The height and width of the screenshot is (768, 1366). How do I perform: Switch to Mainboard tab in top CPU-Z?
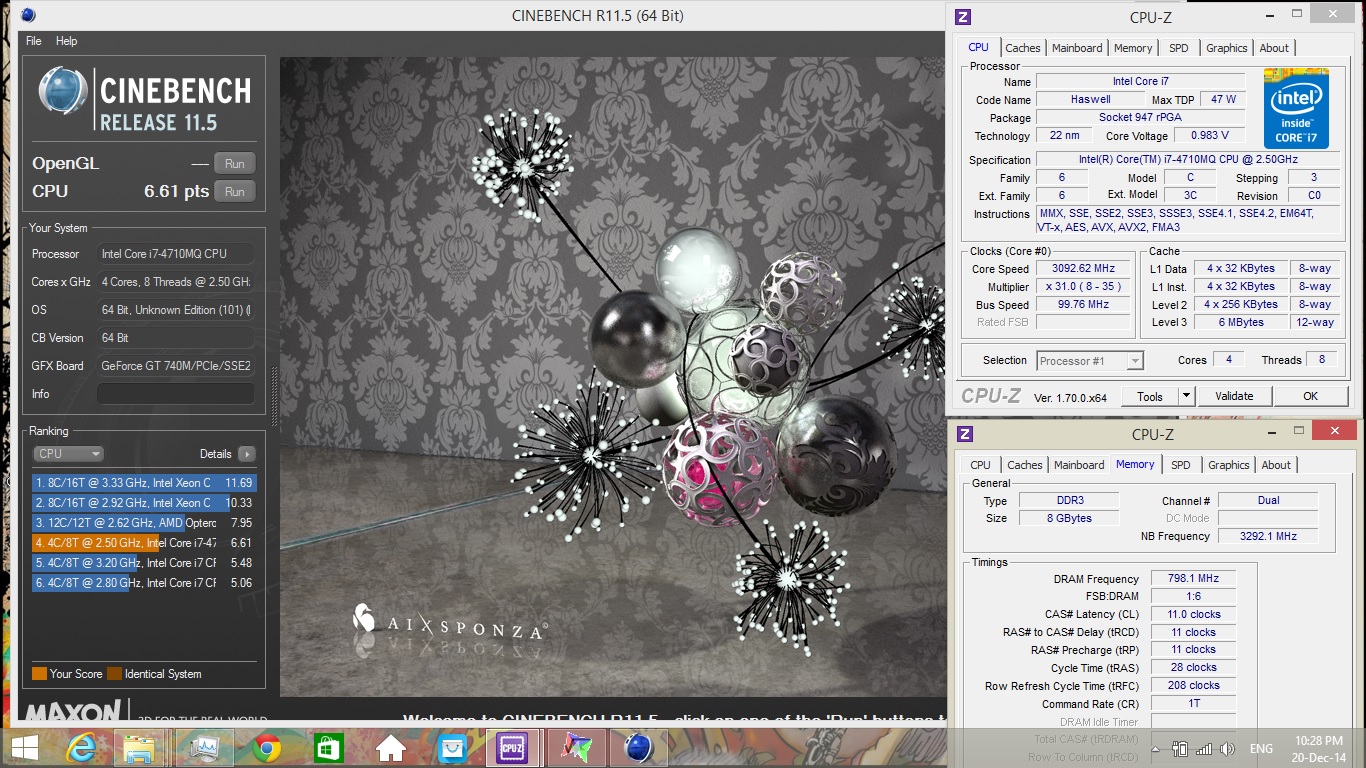click(x=1077, y=48)
